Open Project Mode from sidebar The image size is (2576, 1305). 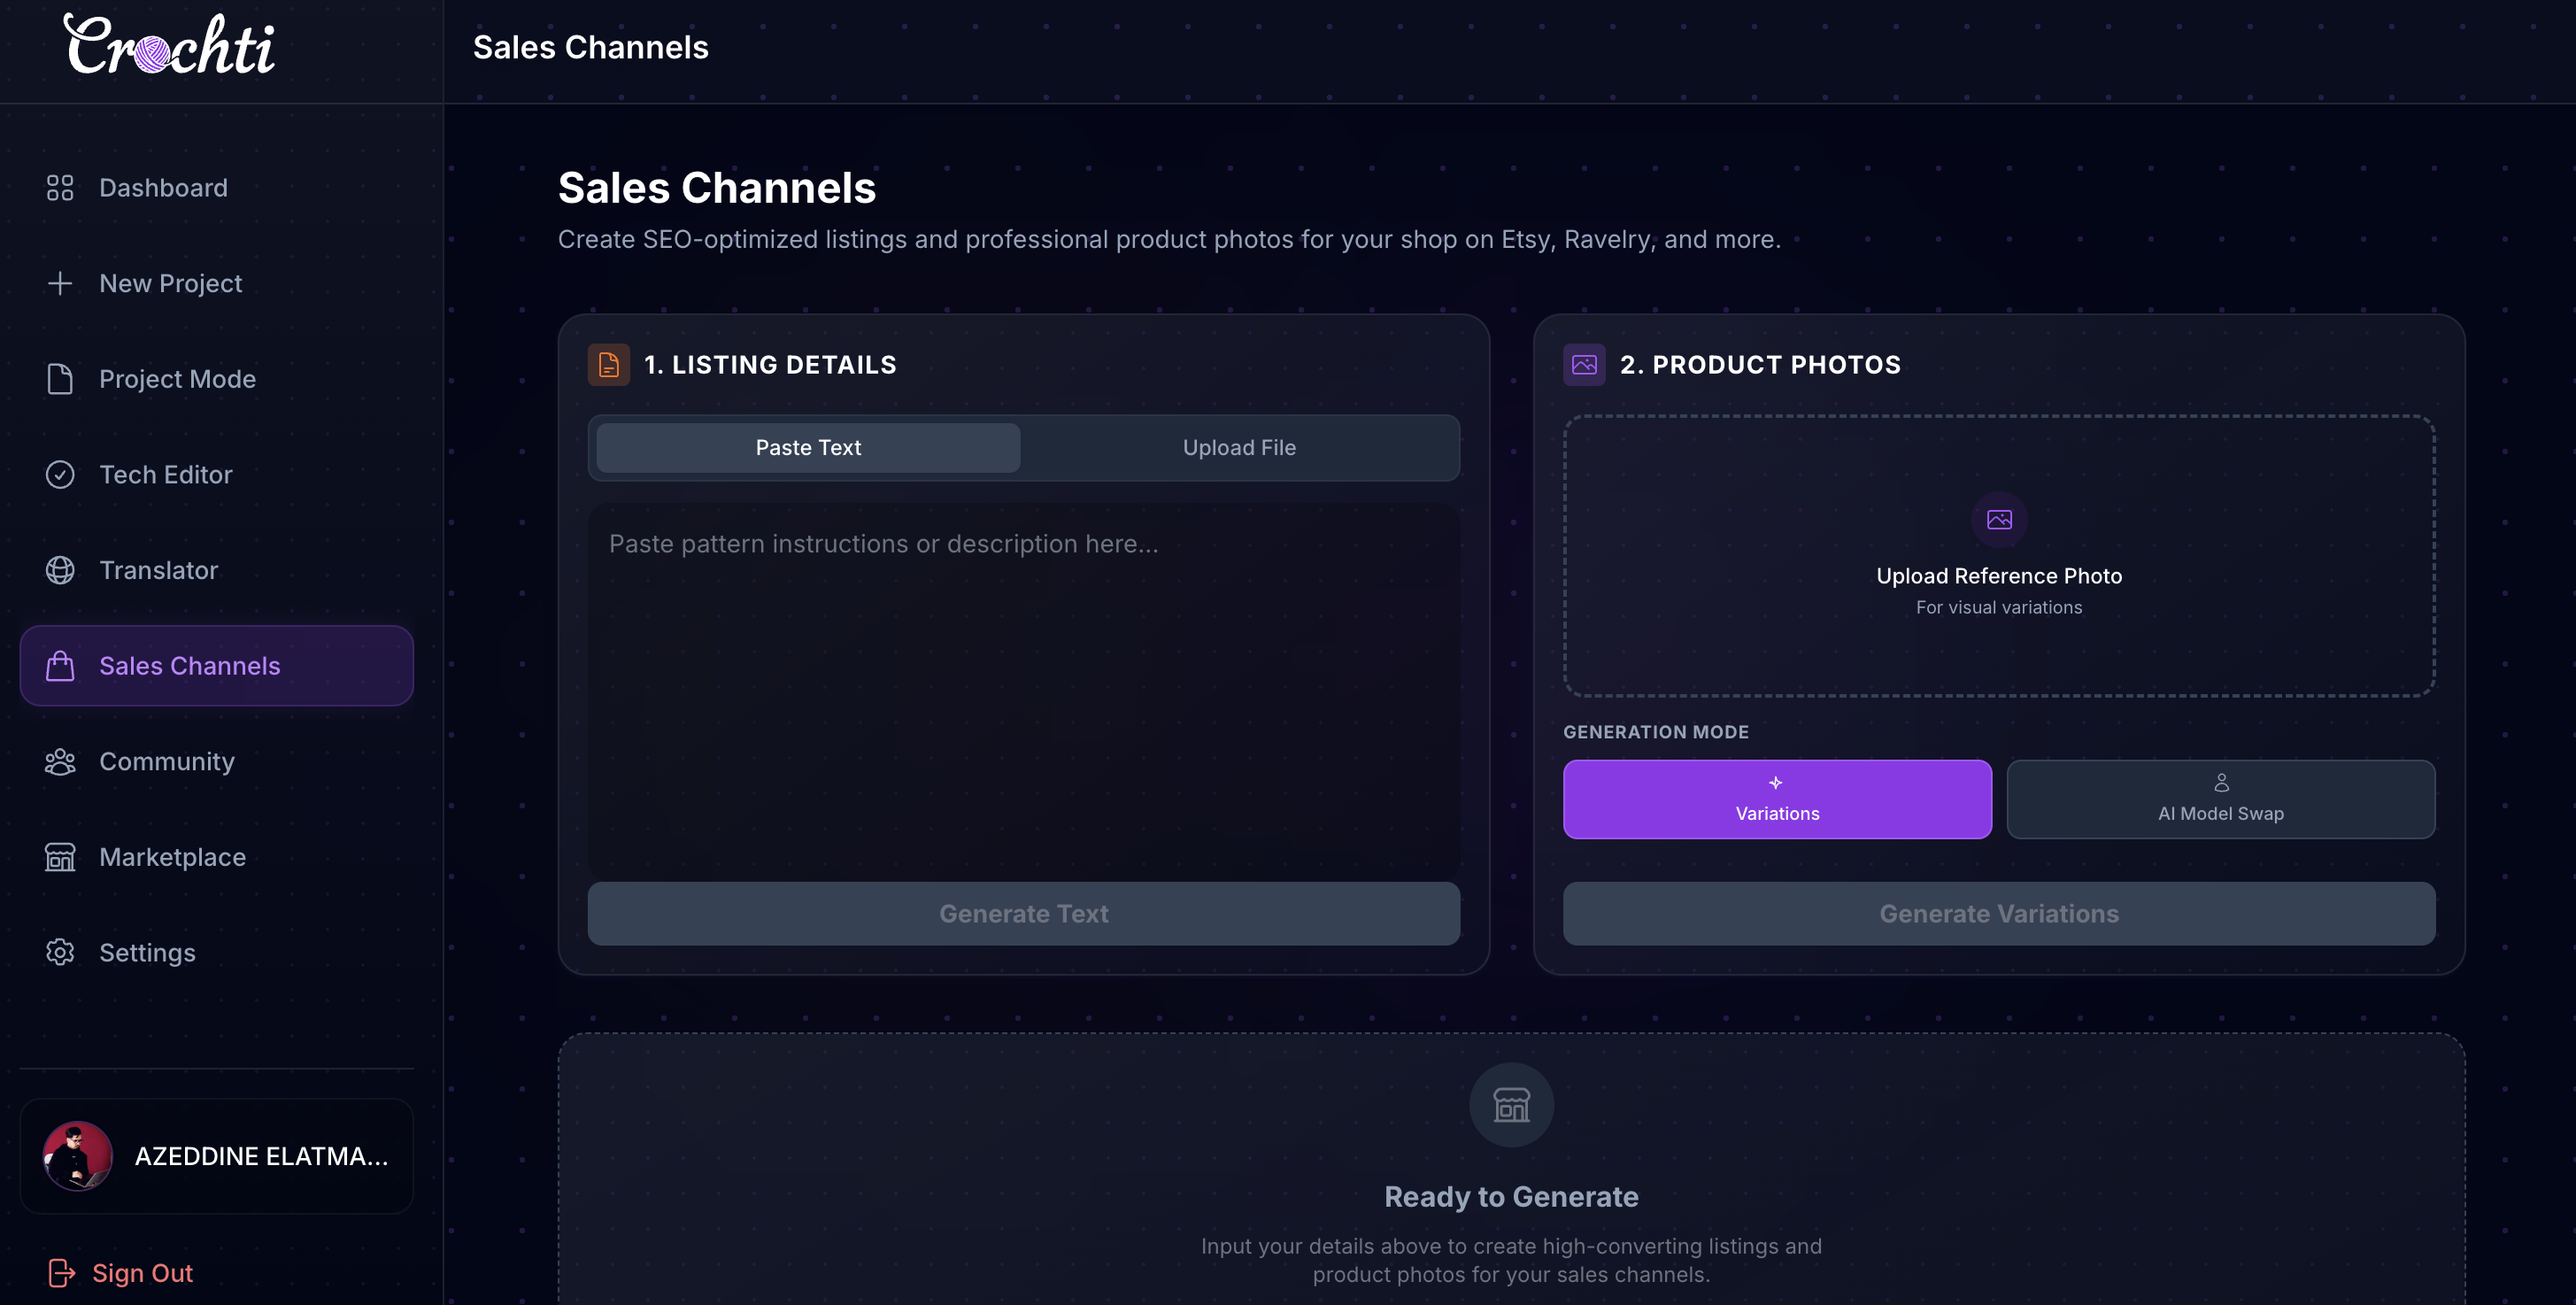click(177, 379)
